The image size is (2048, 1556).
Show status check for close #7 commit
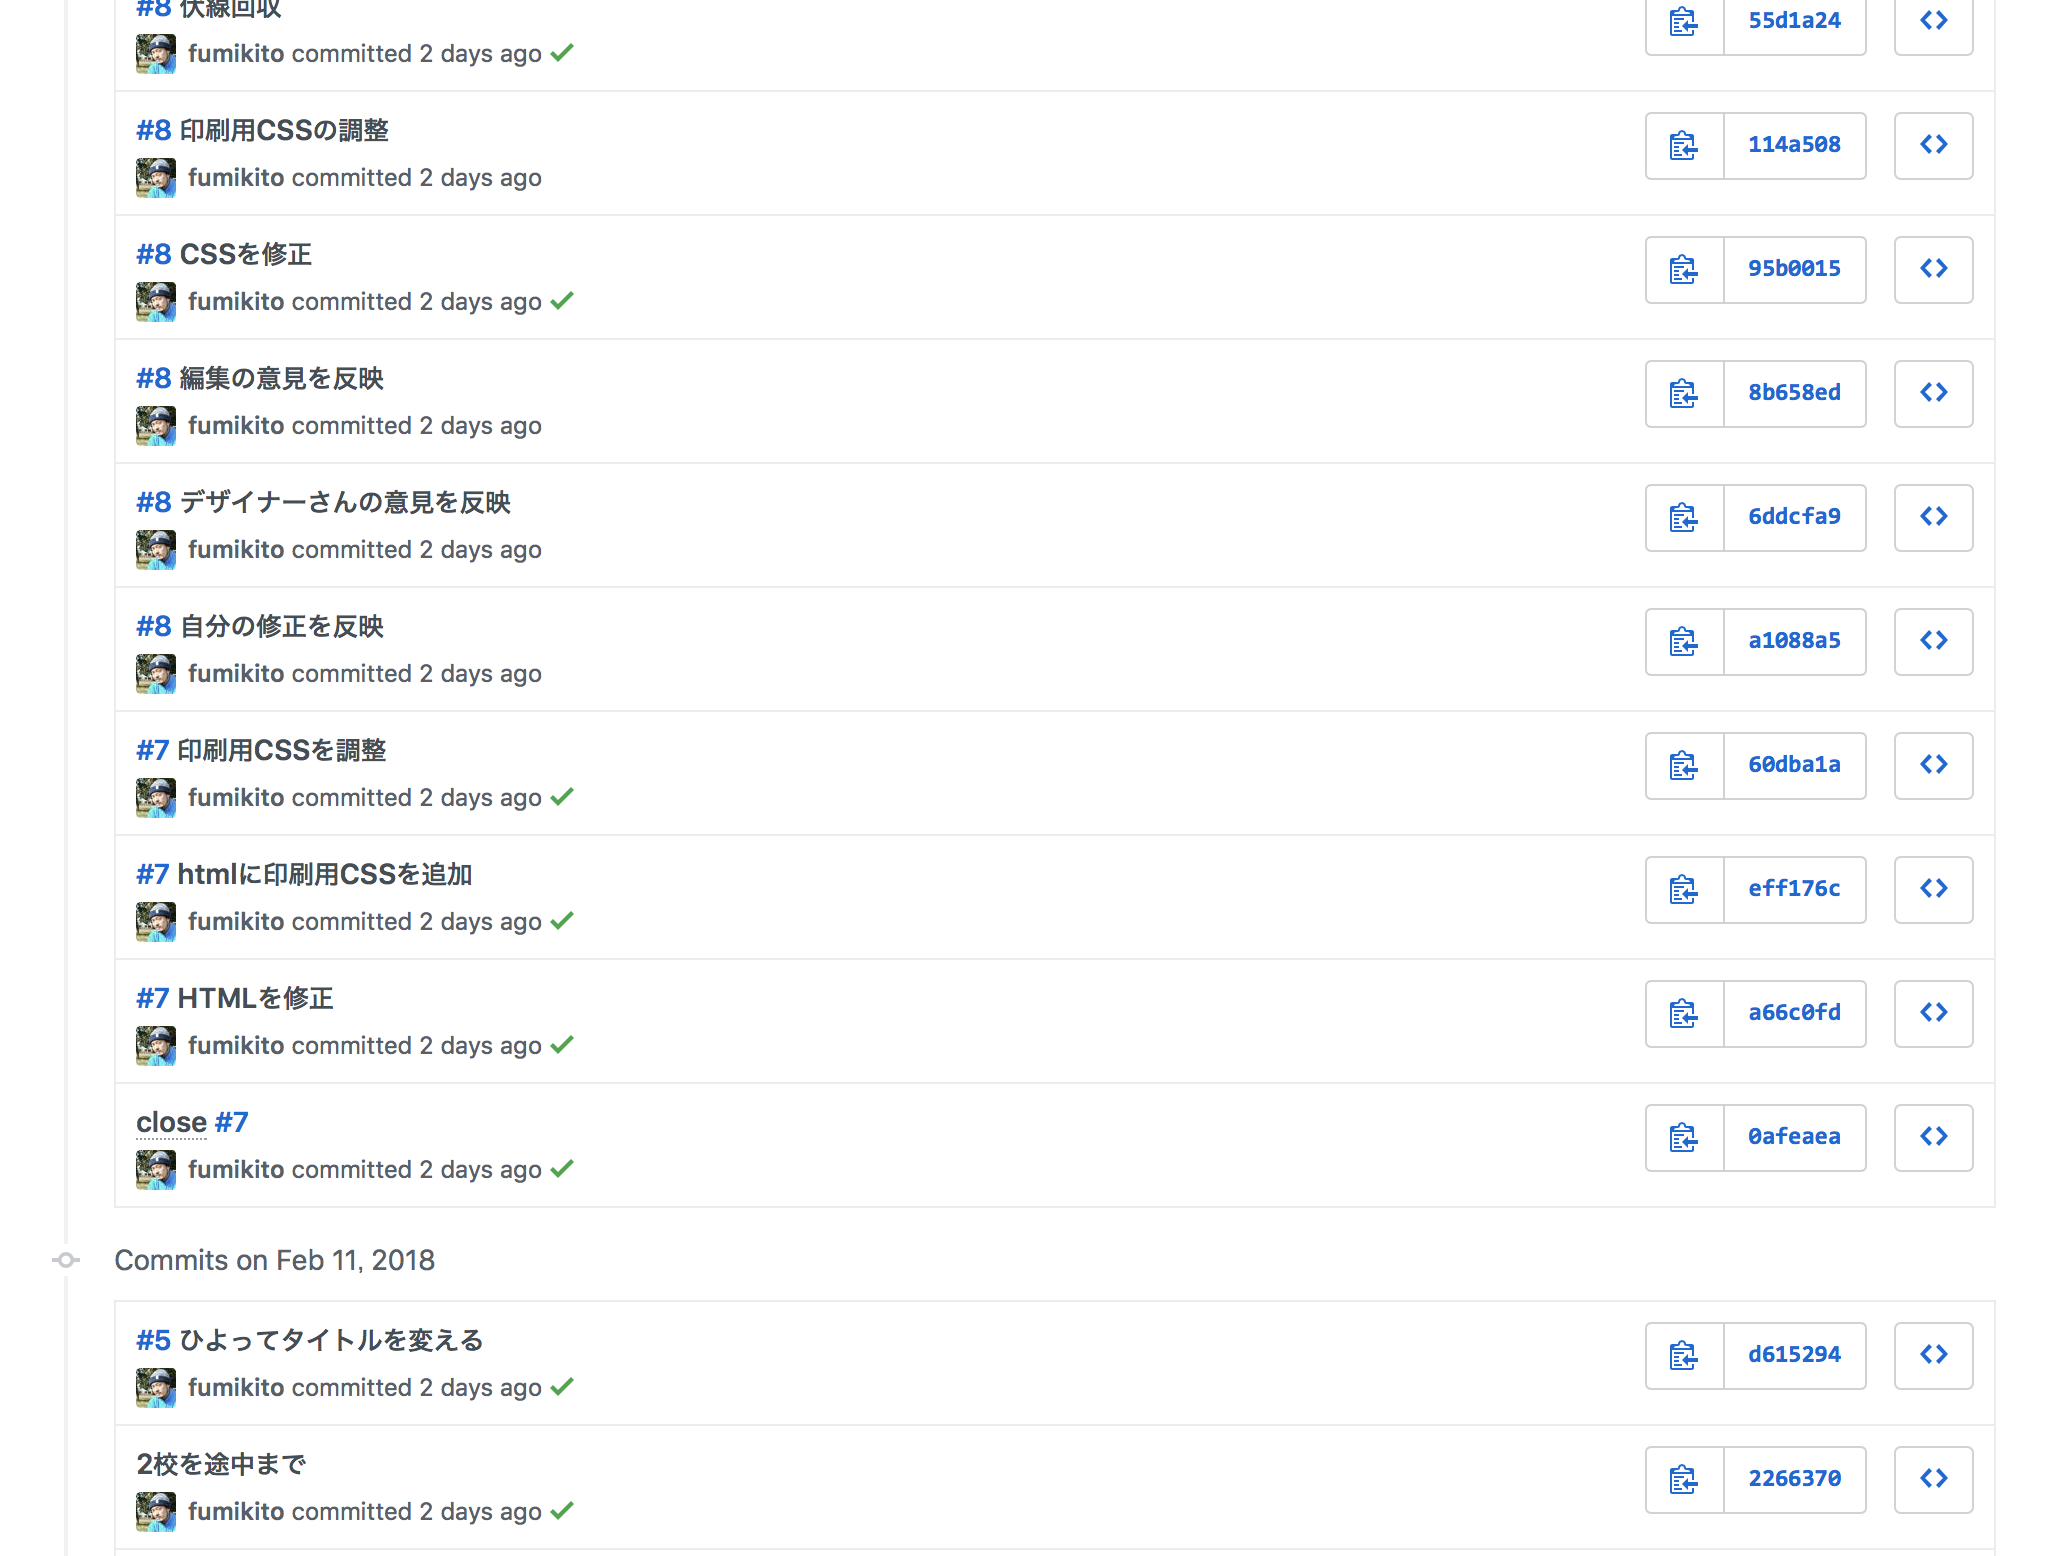562,1168
